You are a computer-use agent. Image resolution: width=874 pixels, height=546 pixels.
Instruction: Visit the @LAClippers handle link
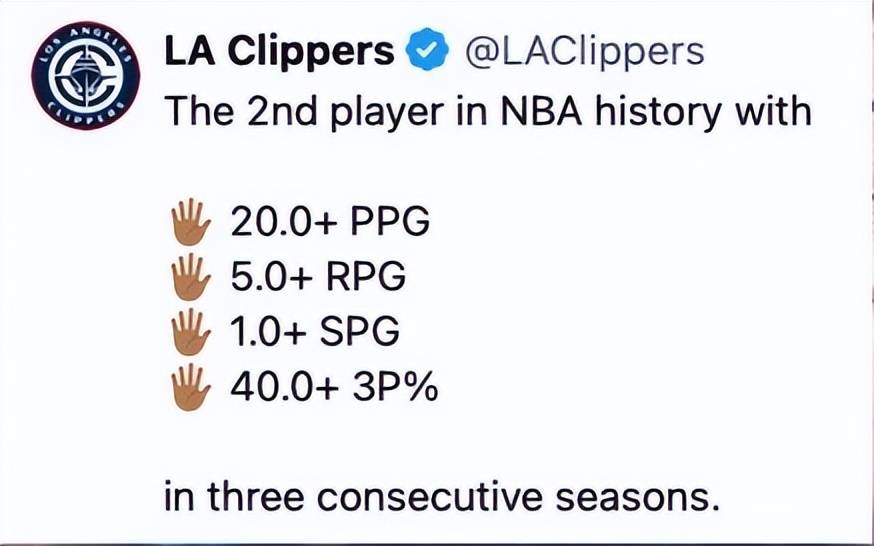click(584, 52)
